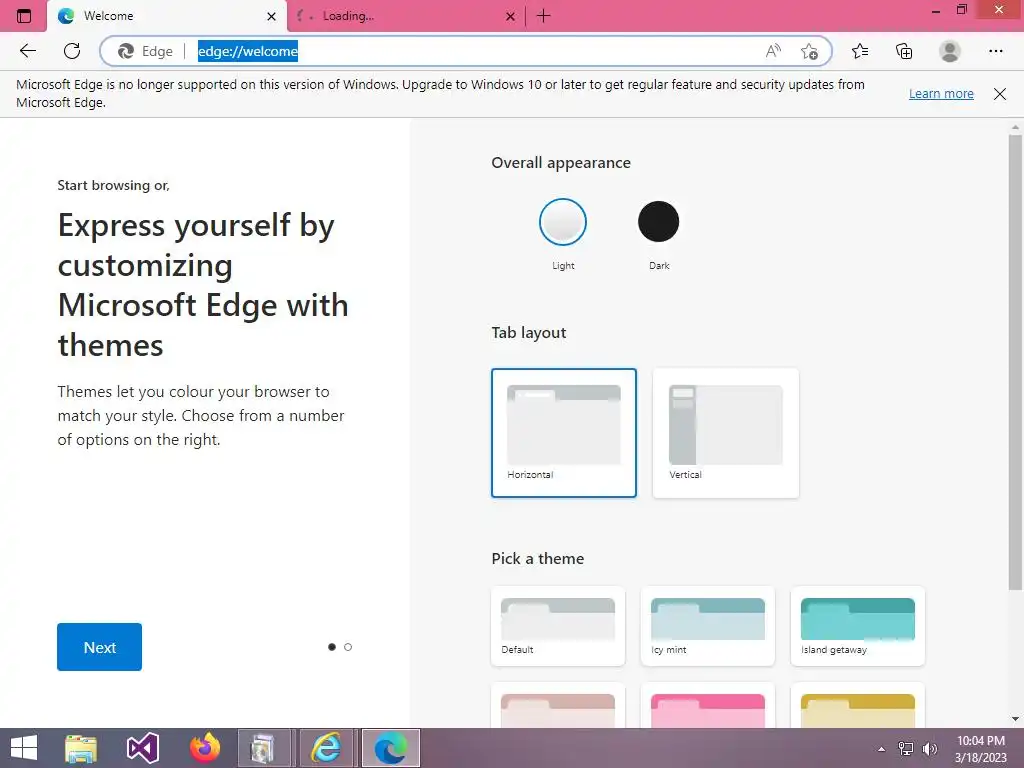The image size is (1024, 768).
Task: Pick the Island getaway theme
Action: 857,626
